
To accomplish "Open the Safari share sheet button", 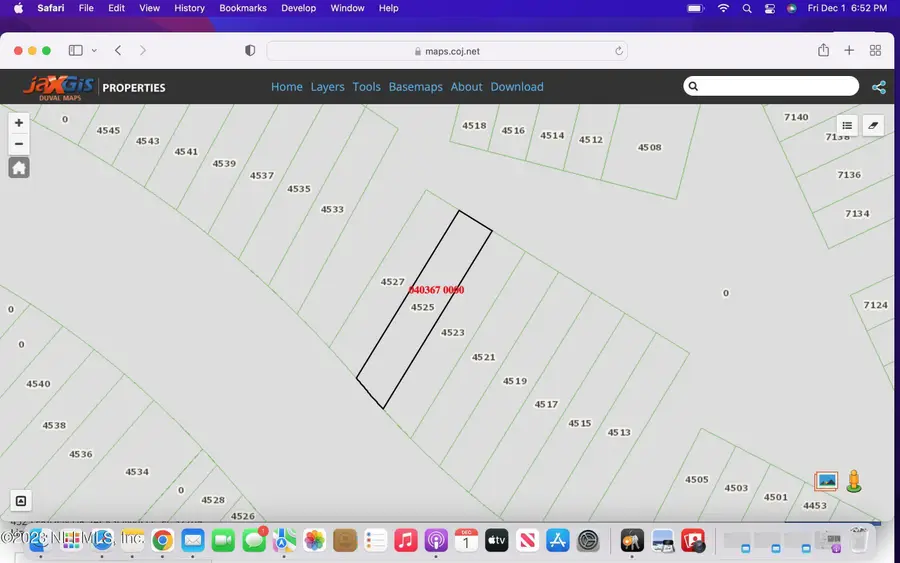I will (x=824, y=50).
